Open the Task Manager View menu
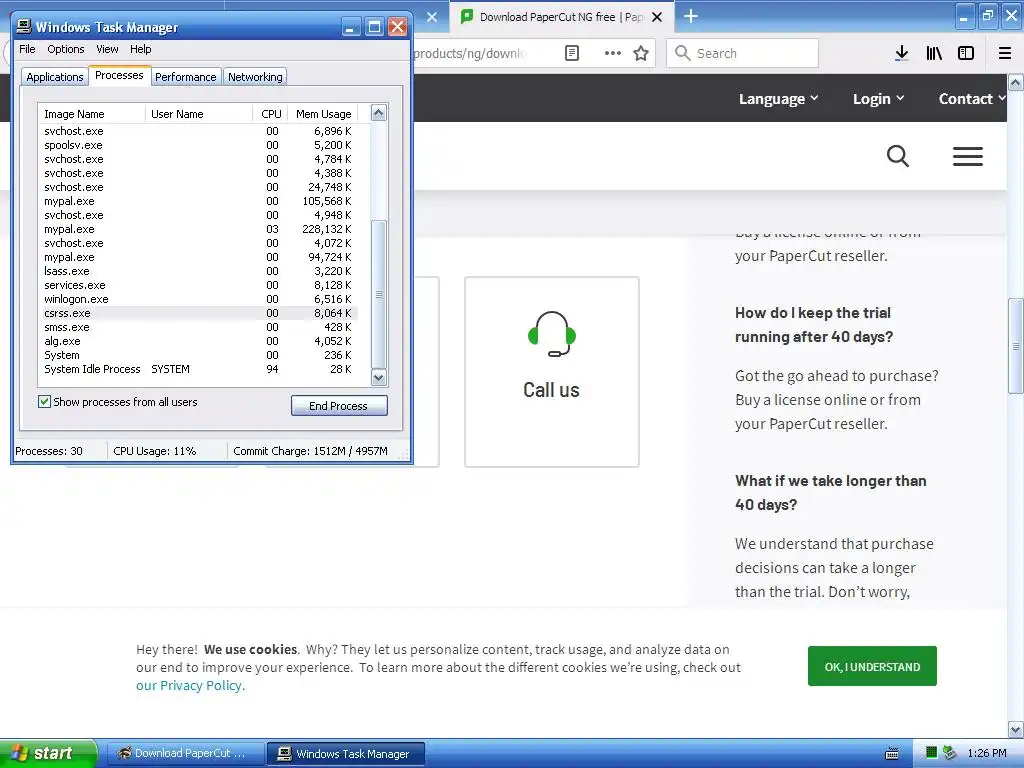 (x=107, y=49)
